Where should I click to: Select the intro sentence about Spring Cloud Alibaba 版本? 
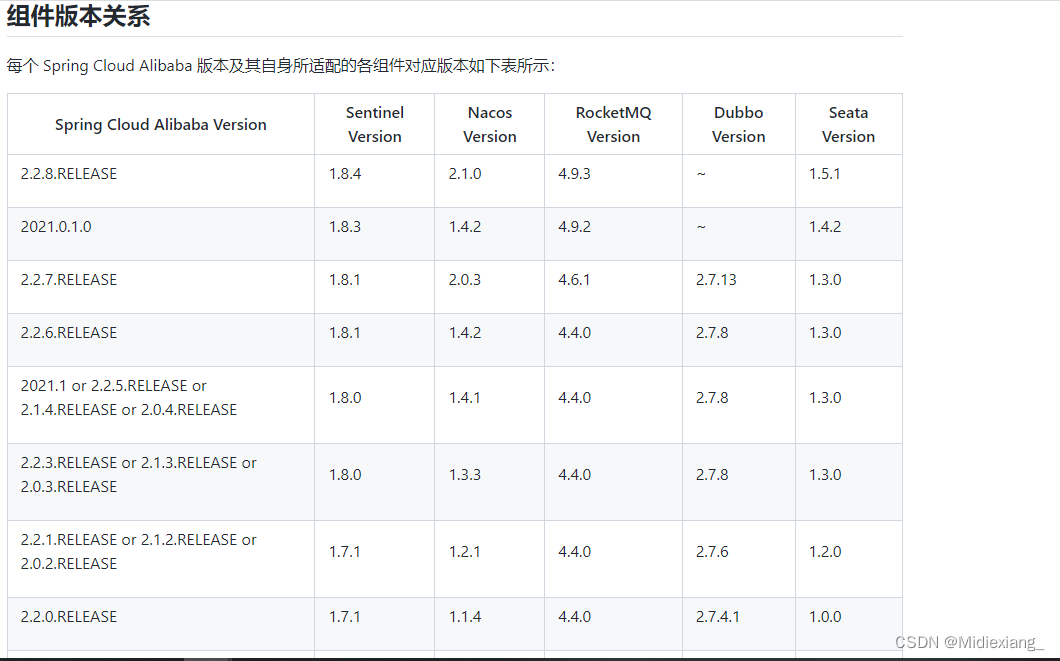(281, 66)
